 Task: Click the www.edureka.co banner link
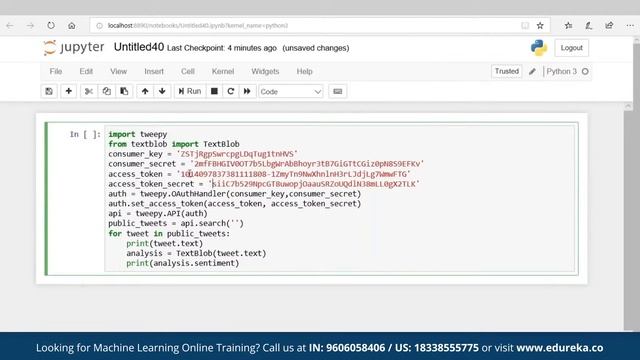point(560,348)
